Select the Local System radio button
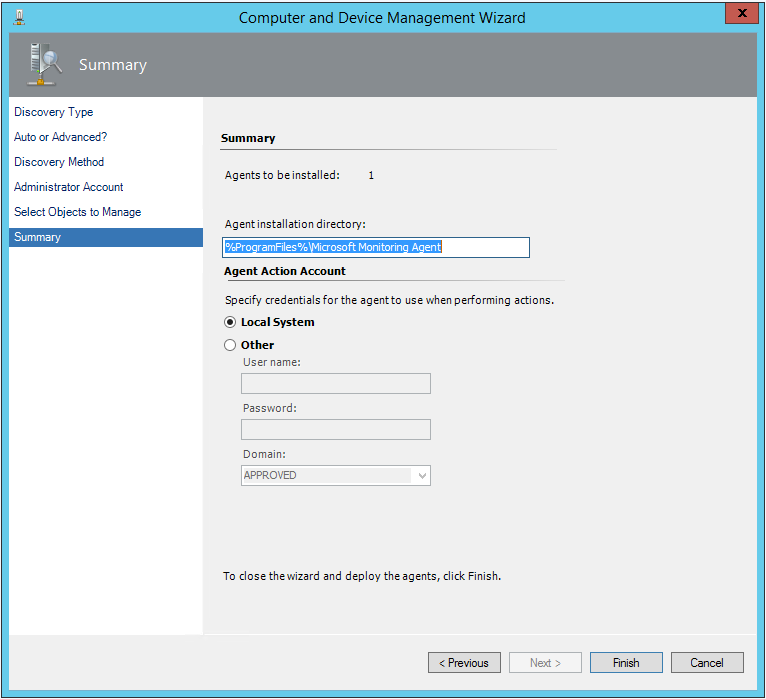This screenshot has height=699, width=766. point(231,322)
